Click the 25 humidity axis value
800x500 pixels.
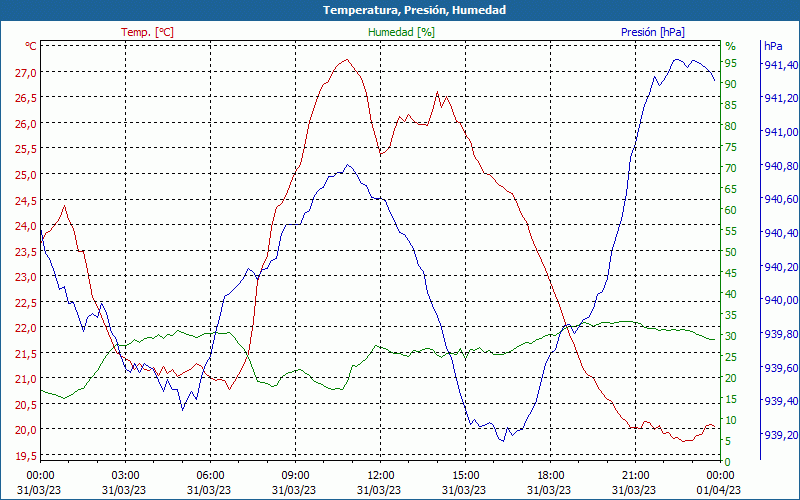coord(731,357)
